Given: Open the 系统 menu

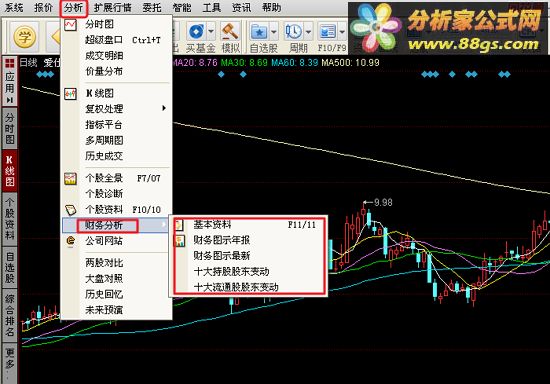Looking at the screenshot, I should [14, 7].
